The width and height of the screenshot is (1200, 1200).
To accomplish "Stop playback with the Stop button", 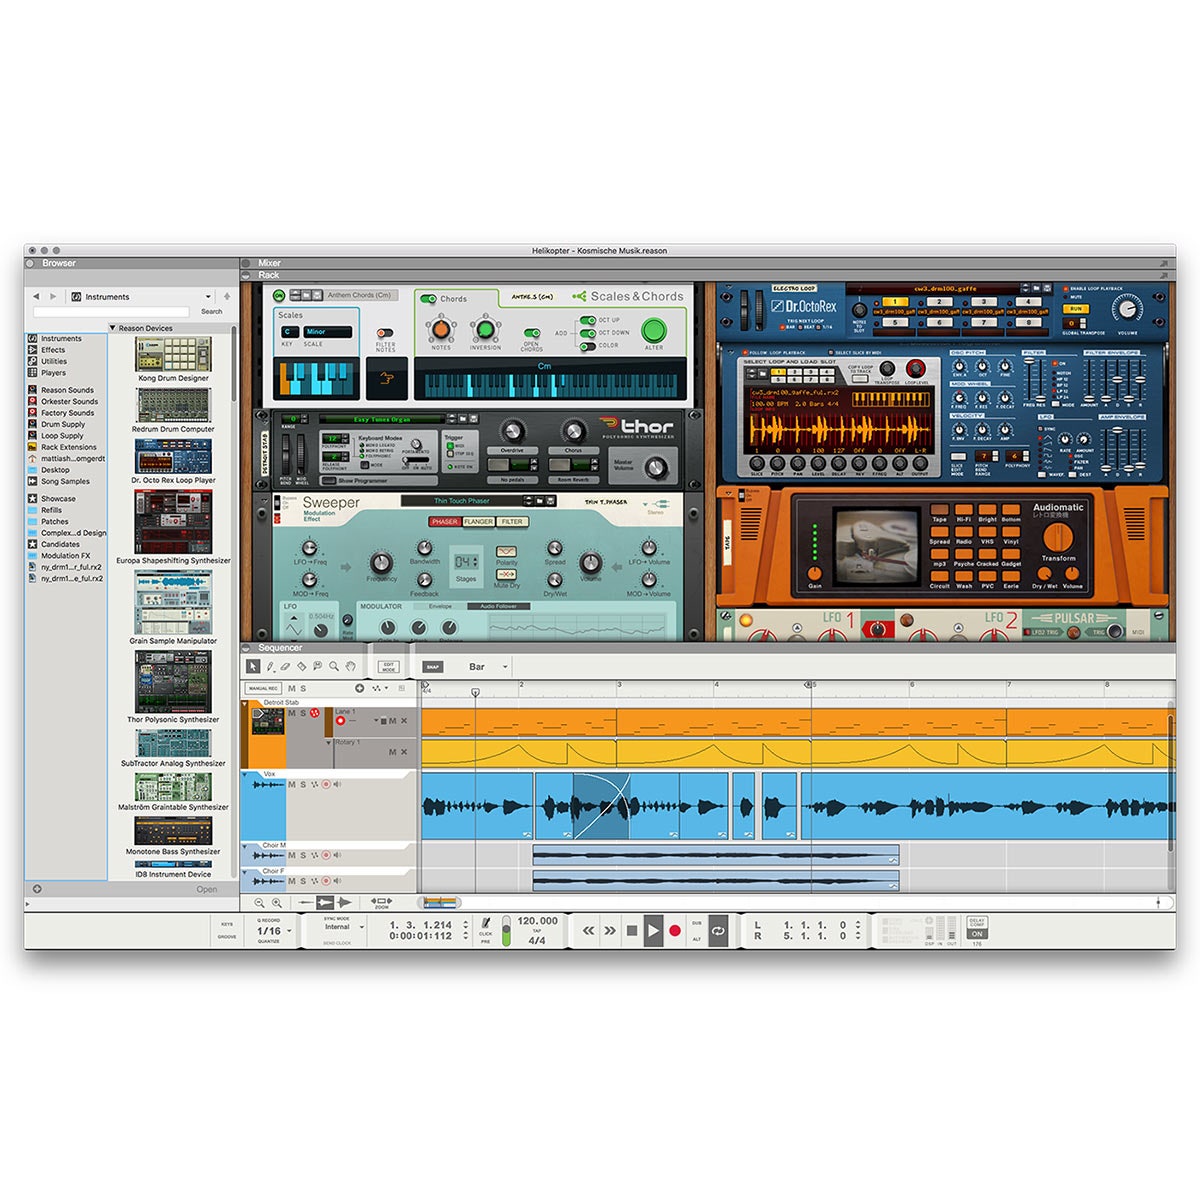I will coord(632,931).
